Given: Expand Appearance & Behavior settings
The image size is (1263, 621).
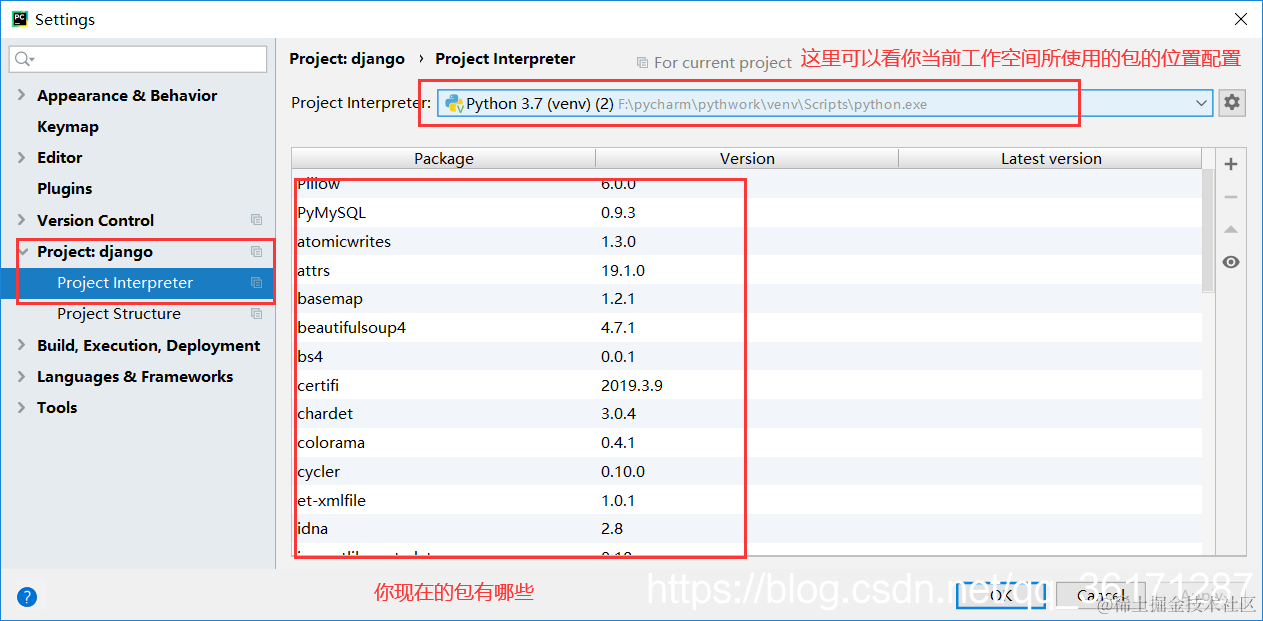Looking at the screenshot, I should (x=22, y=95).
